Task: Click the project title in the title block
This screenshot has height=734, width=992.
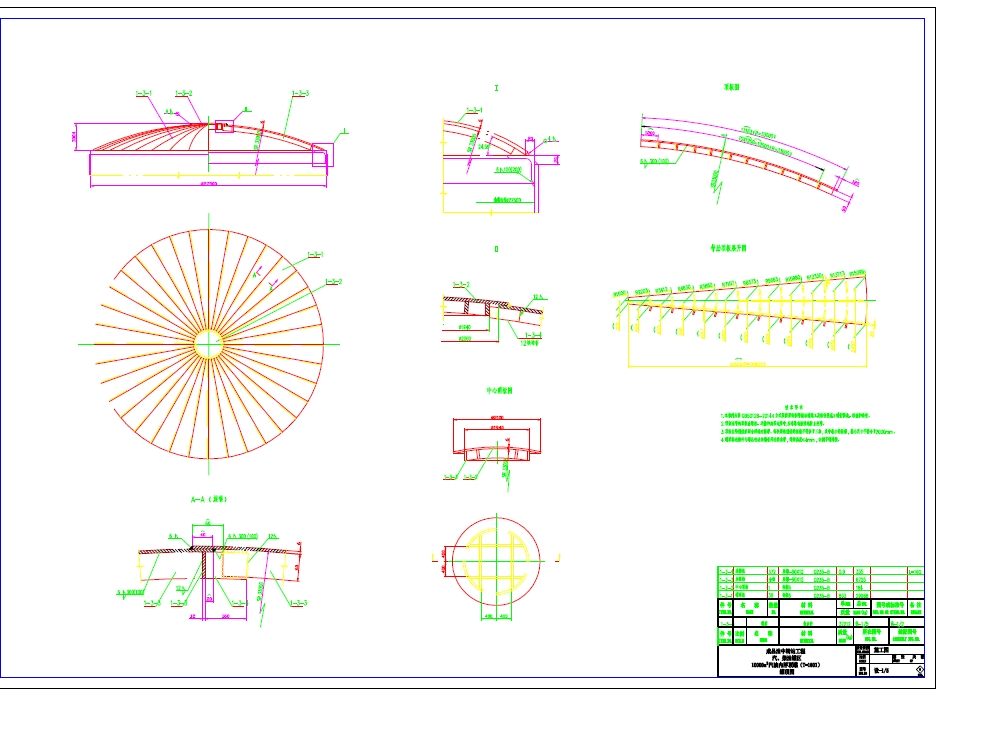Action: coord(784,661)
